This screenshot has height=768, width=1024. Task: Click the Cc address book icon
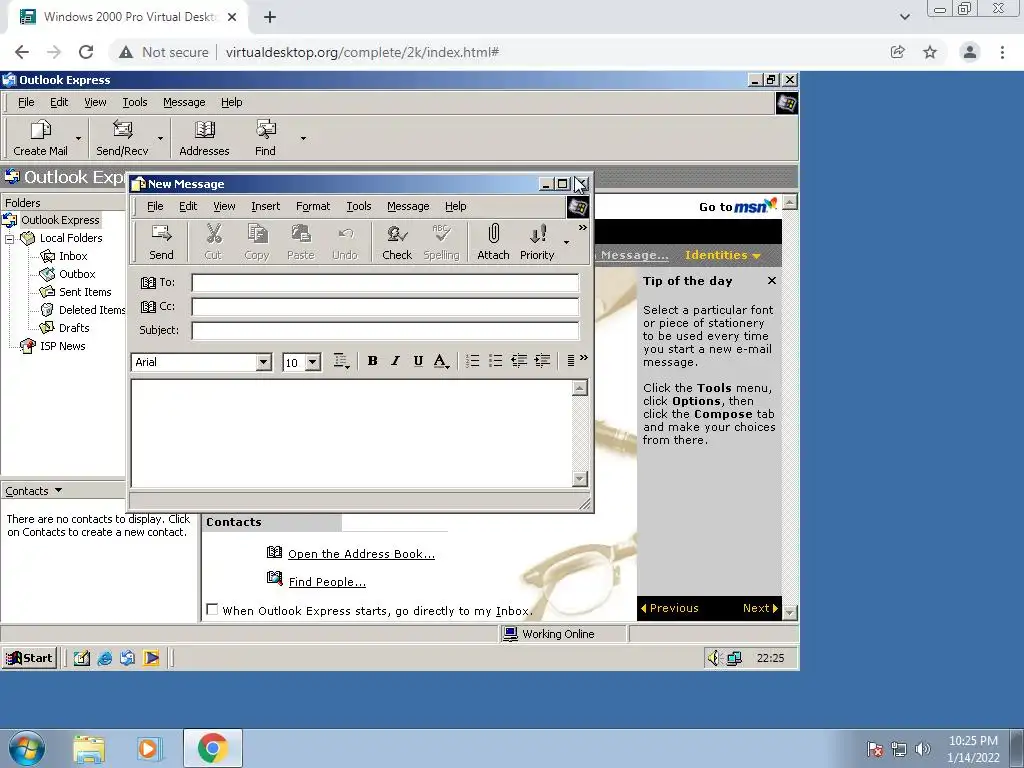coord(148,306)
